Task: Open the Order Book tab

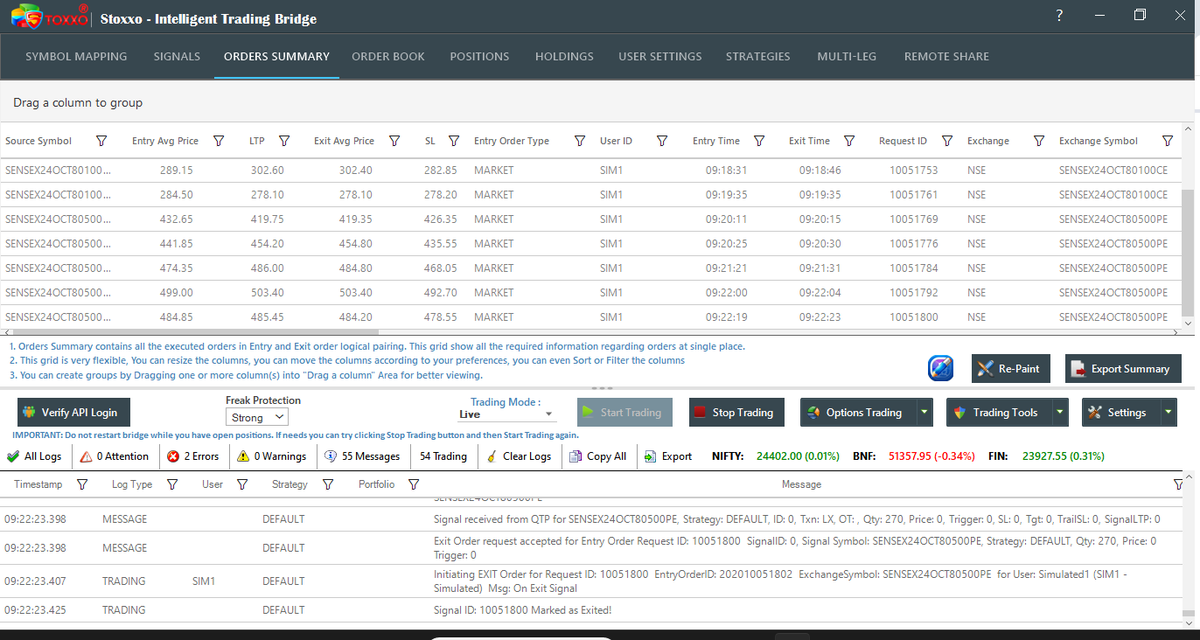Action: point(388,57)
